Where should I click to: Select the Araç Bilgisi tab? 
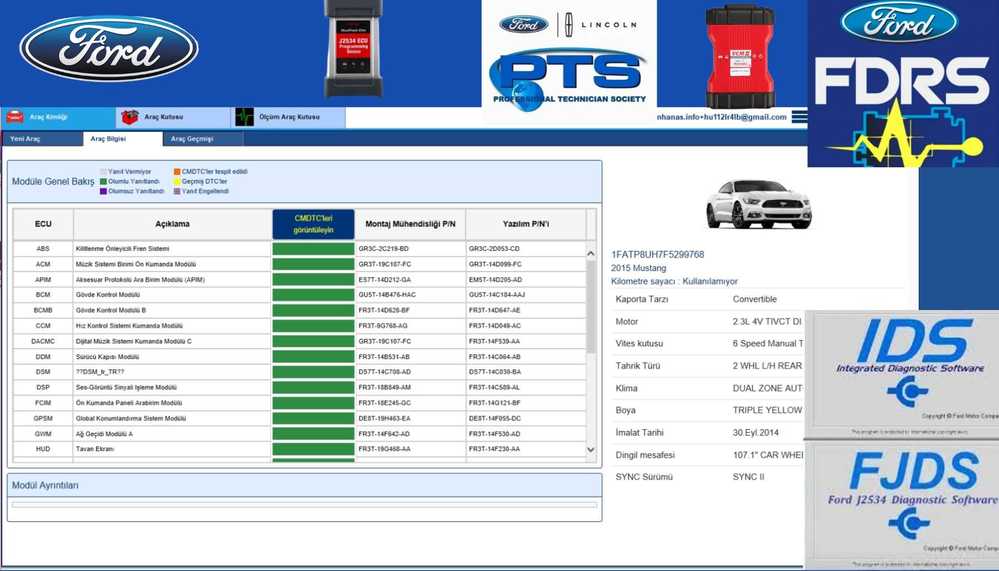122,139
